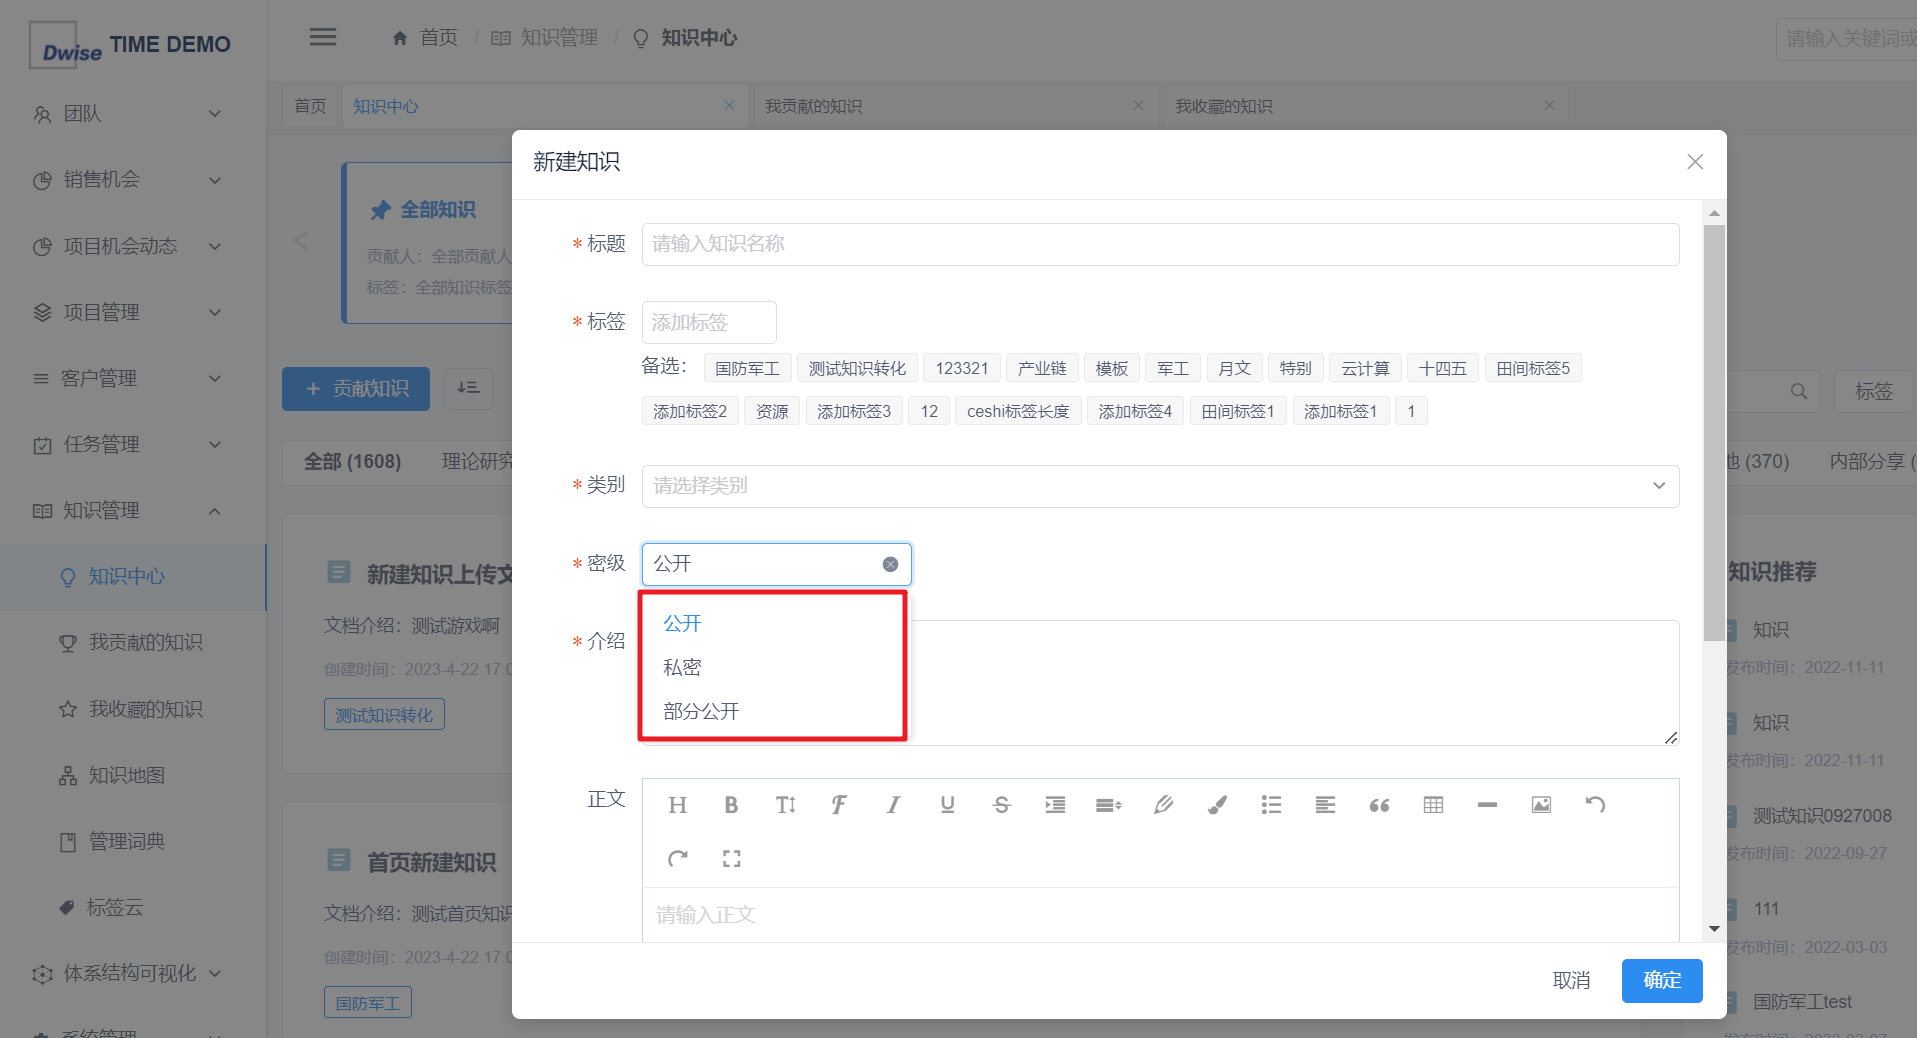The height and width of the screenshot is (1038, 1917).
Task: Cancel the dialog with 取消
Action: point(1571,980)
